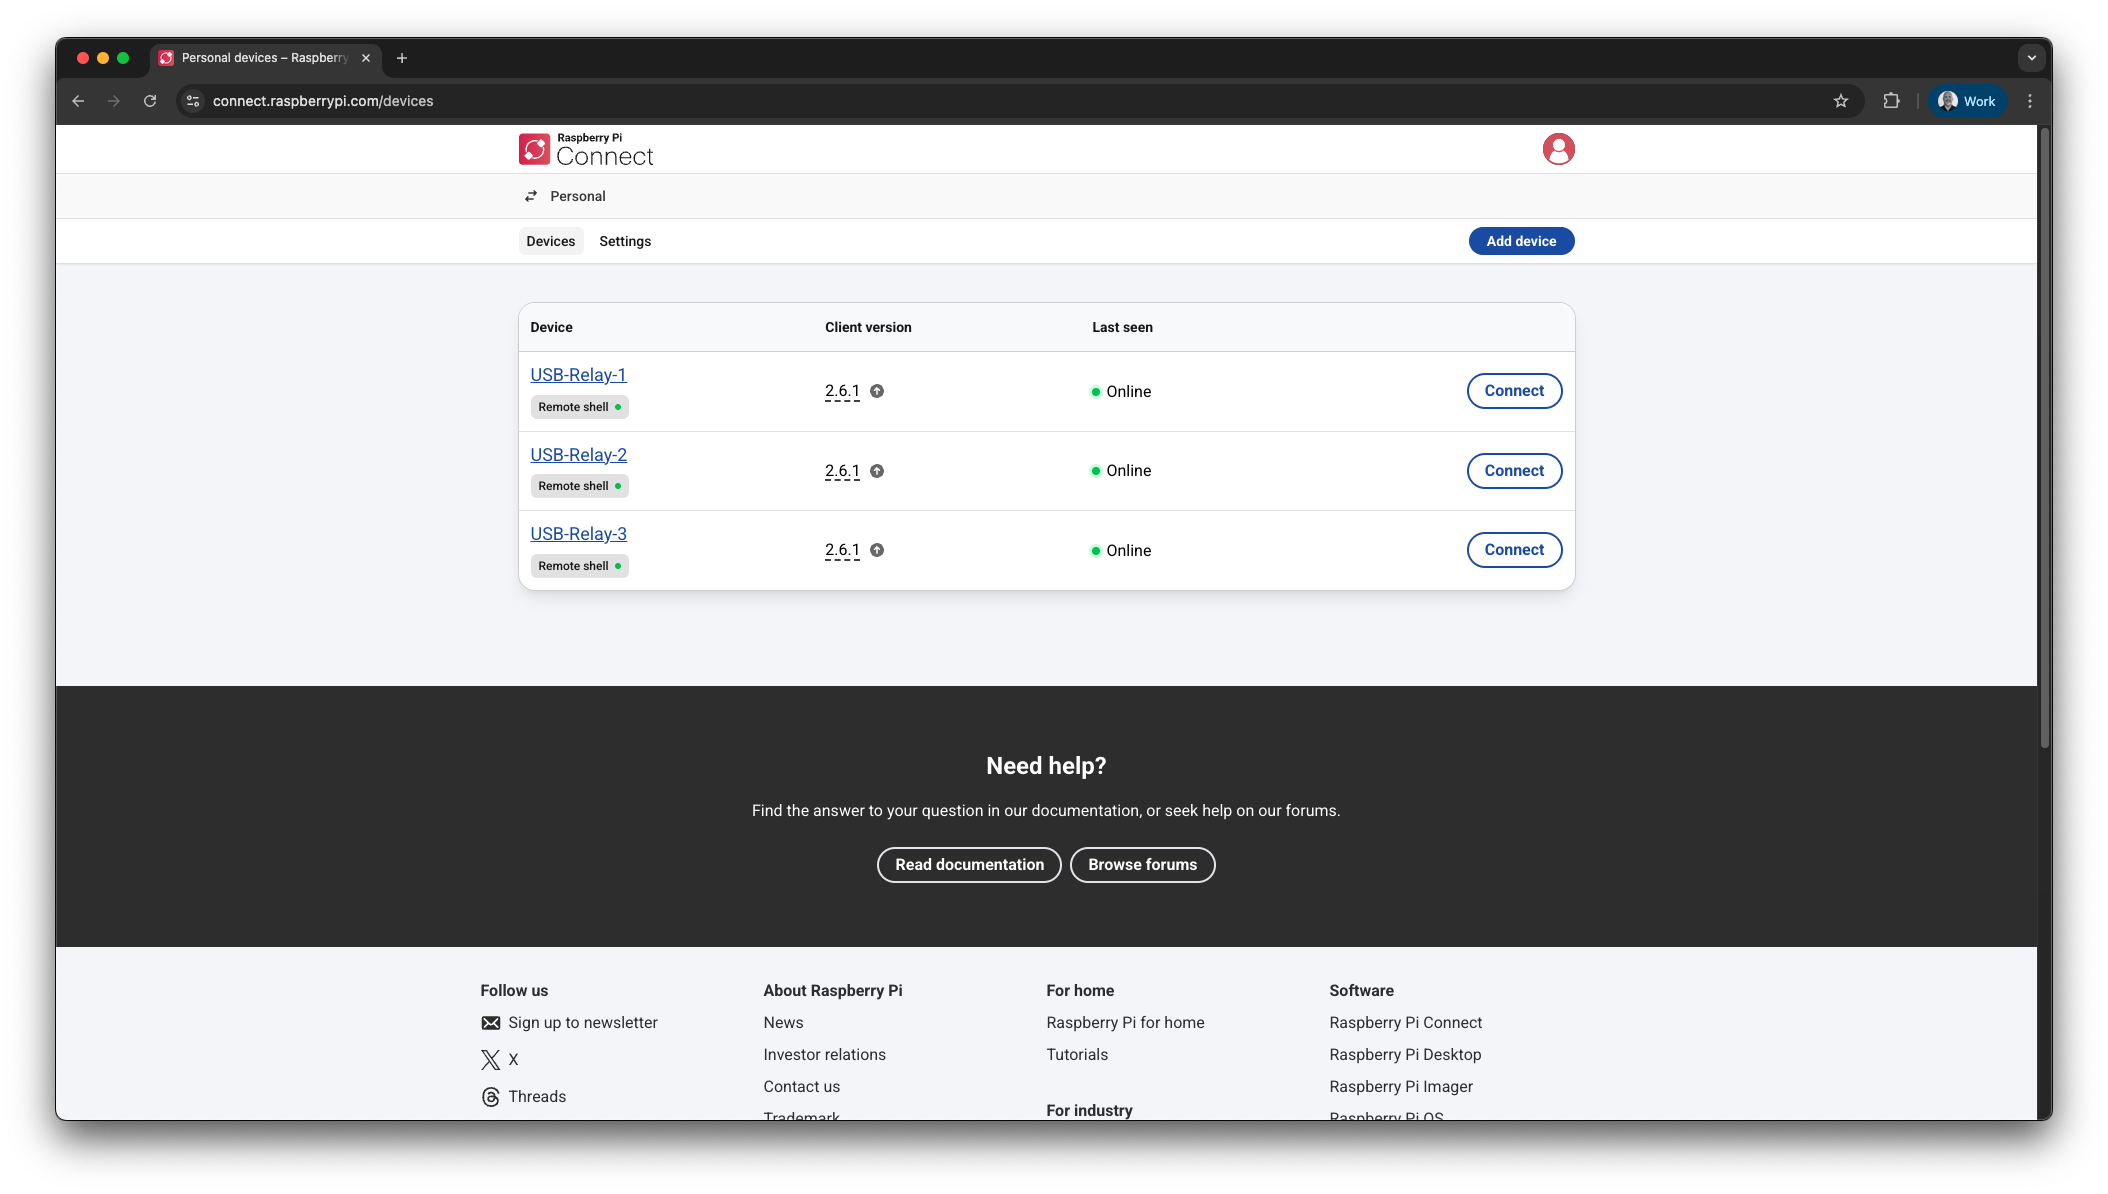The width and height of the screenshot is (2108, 1194).
Task: Click the Last seen column header
Action: click(1122, 327)
